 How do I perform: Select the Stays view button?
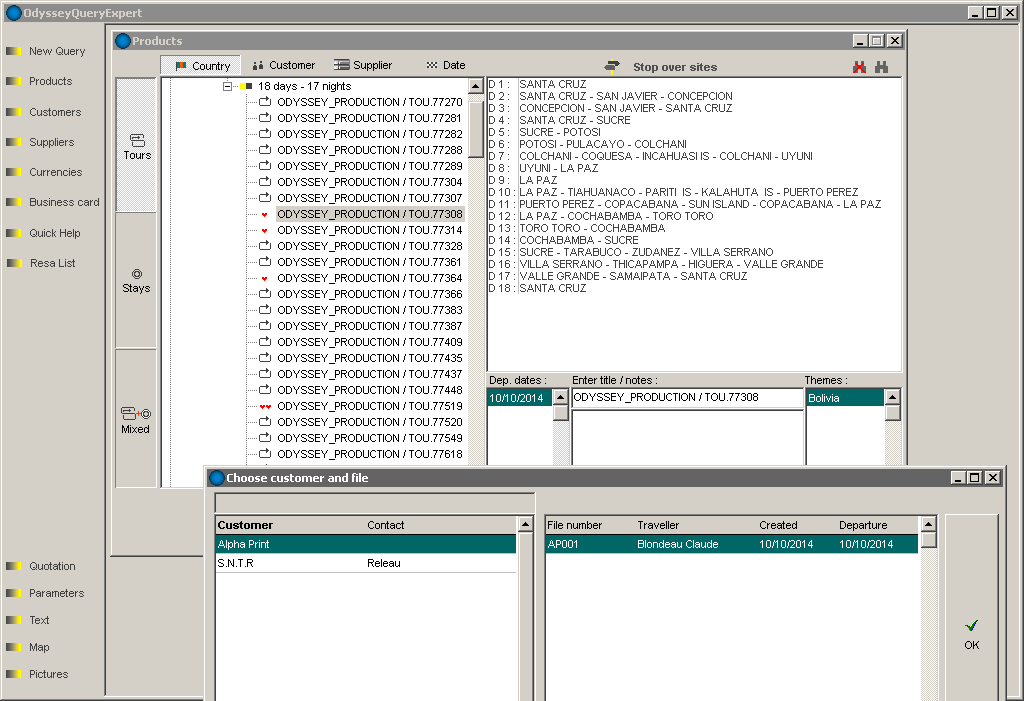tap(136, 280)
